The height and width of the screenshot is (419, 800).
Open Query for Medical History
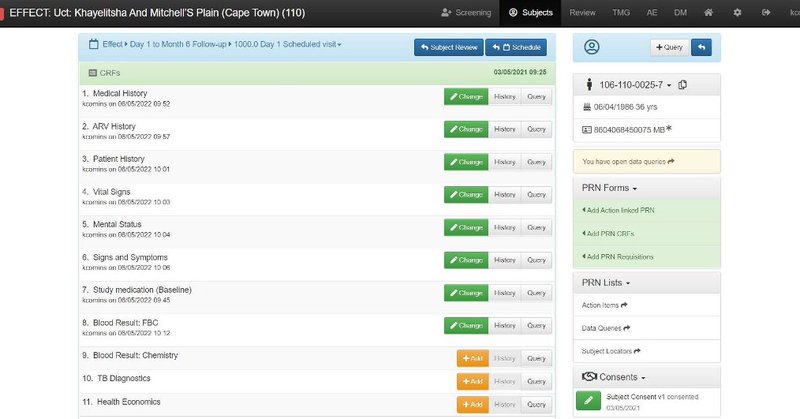536,96
